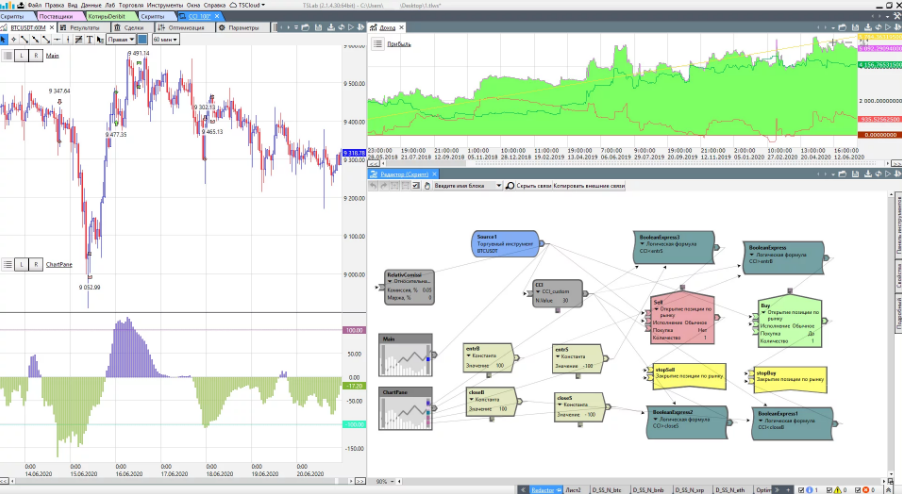Open the D_SS_N_btc bottom tab

(607, 490)
